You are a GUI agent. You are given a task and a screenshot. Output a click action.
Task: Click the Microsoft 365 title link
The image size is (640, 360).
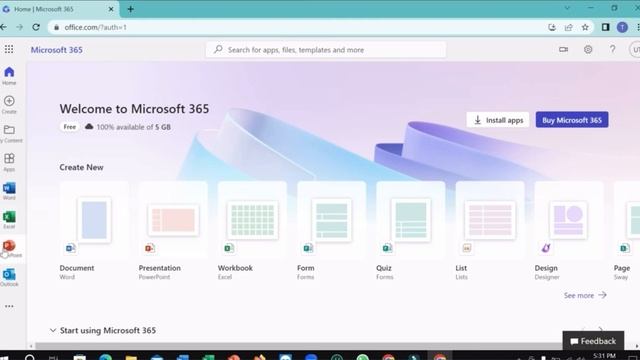[57, 50]
